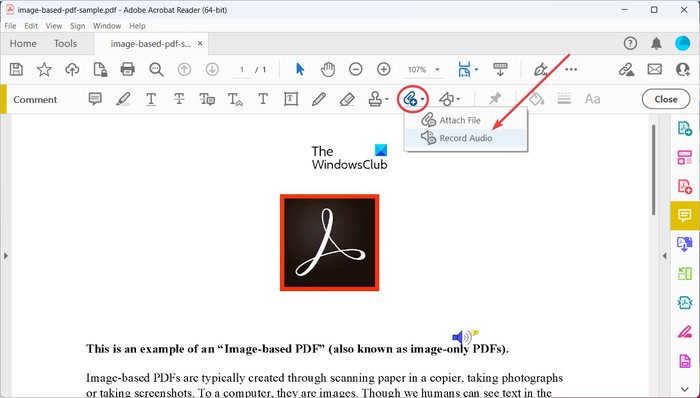Image resolution: width=700 pixels, height=398 pixels.
Task: Open the fill color picker
Action: click(x=536, y=99)
